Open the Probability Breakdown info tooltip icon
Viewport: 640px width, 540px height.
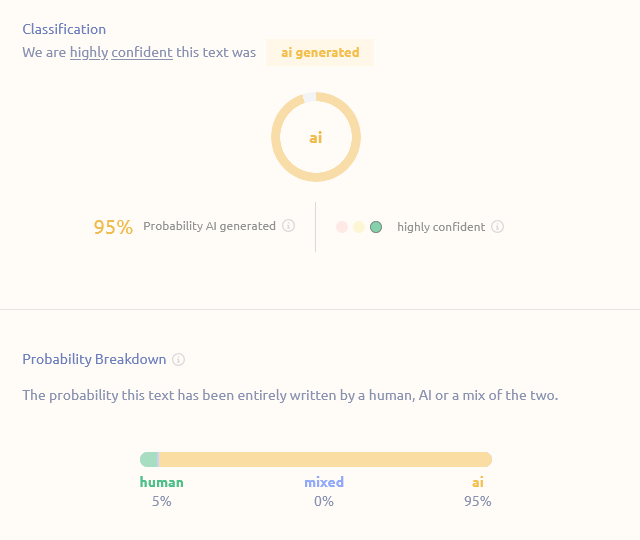coord(179,360)
